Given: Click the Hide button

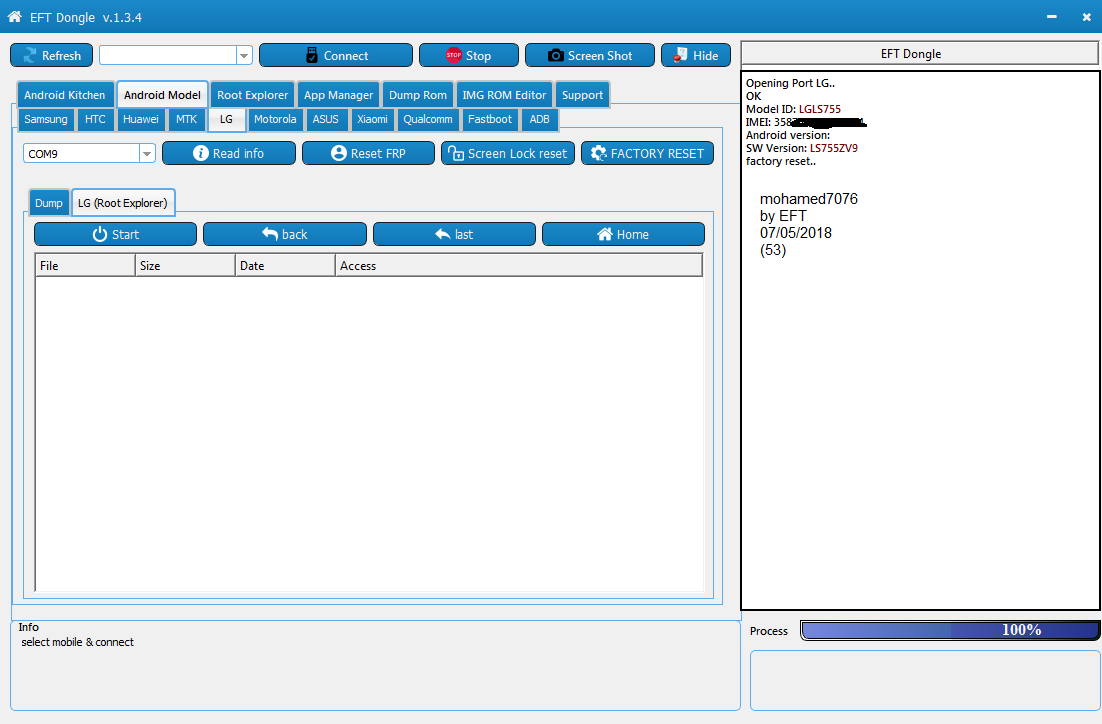Looking at the screenshot, I should click(696, 56).
